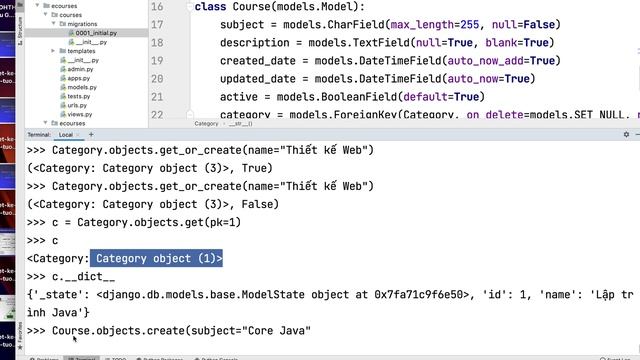Close the Local terminal tab
Viewport: 640px width, 360px height.
[x=78, y=134]
